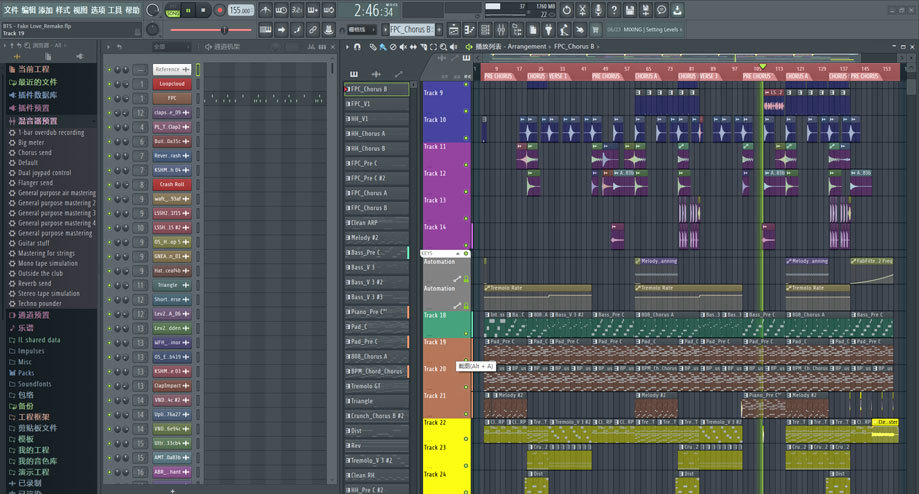Screen dimensions: 919x494
Task: Open the help question mark icon
Action: point(614,10)
